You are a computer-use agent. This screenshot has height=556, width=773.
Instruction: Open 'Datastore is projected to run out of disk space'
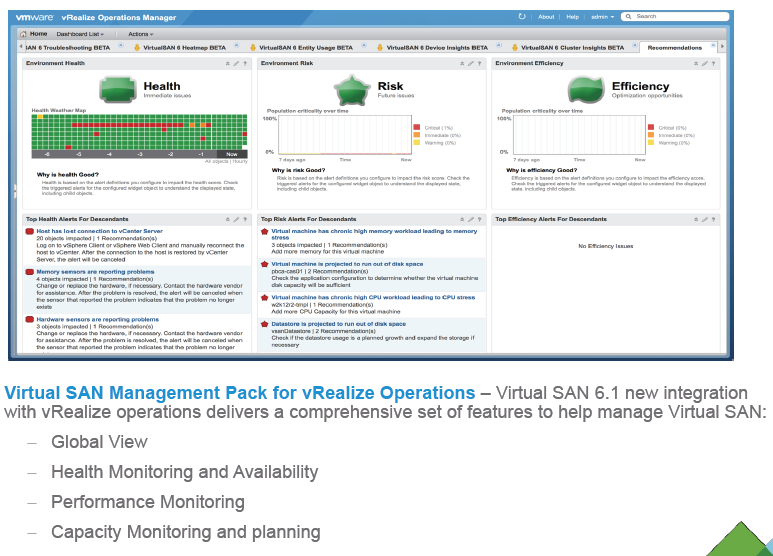coord(339,324)
